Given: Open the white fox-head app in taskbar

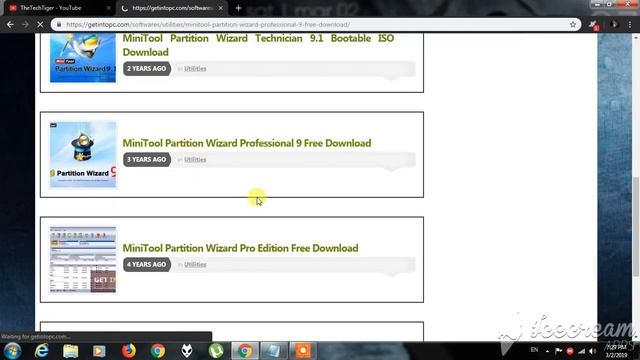Looking at the screenshot, I should pos(187,351).
